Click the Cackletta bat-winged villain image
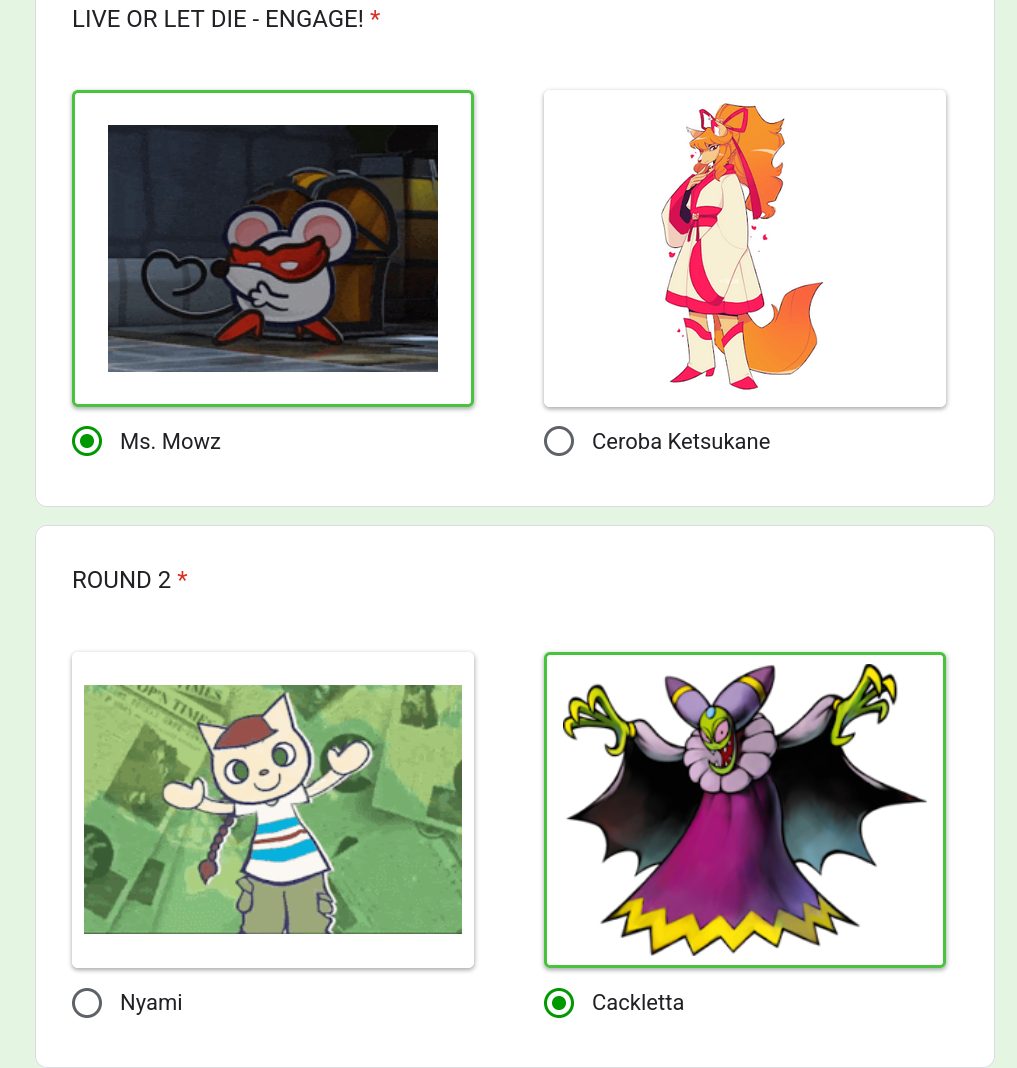 pos(745,810)
